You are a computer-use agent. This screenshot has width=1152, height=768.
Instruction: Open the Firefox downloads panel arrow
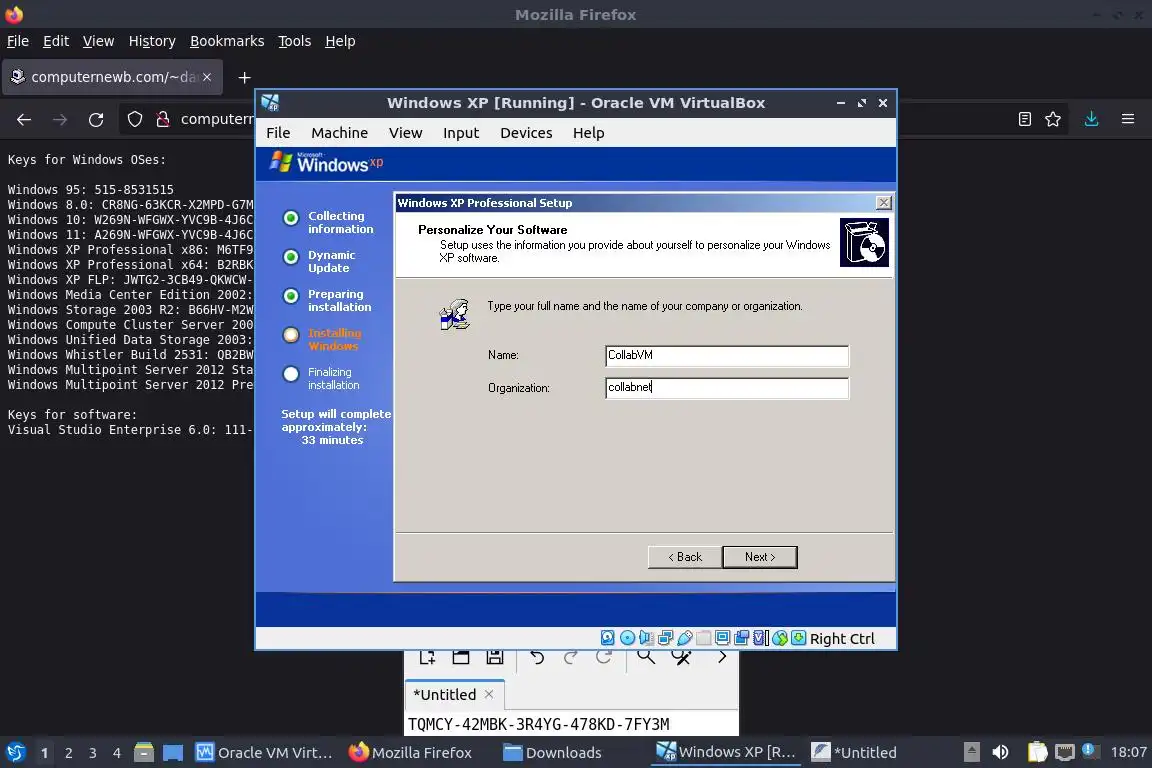point(1092,119)
